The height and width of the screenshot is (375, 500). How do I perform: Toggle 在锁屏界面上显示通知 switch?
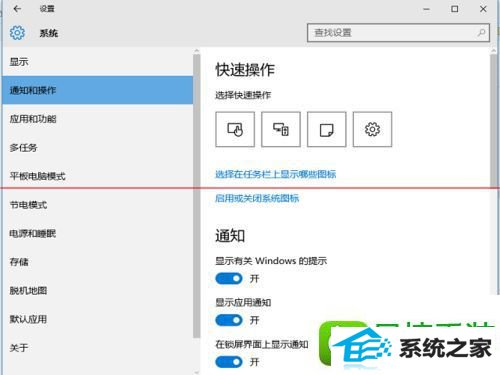[x=229, y=362]
